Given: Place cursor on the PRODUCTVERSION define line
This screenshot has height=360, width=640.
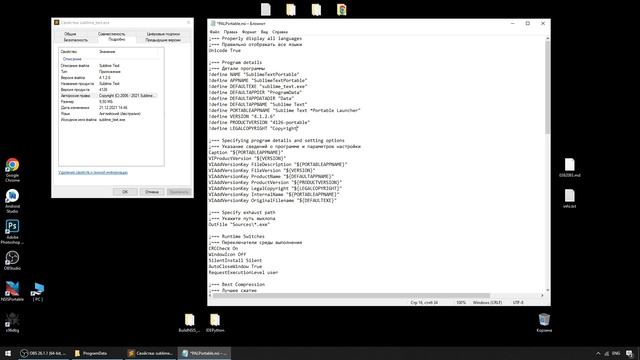Looking at the screenshot, I should (259, 122).
